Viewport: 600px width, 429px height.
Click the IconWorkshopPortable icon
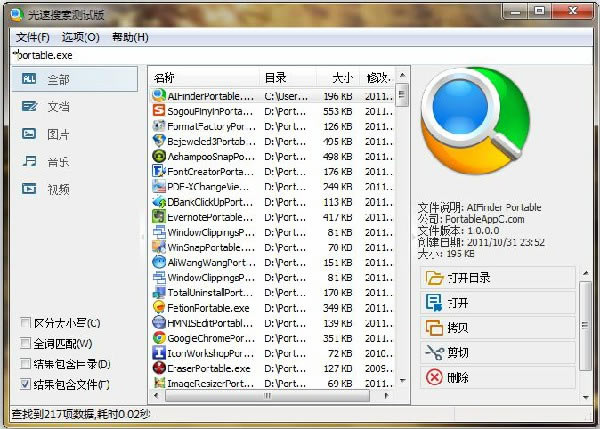(159, 353)
